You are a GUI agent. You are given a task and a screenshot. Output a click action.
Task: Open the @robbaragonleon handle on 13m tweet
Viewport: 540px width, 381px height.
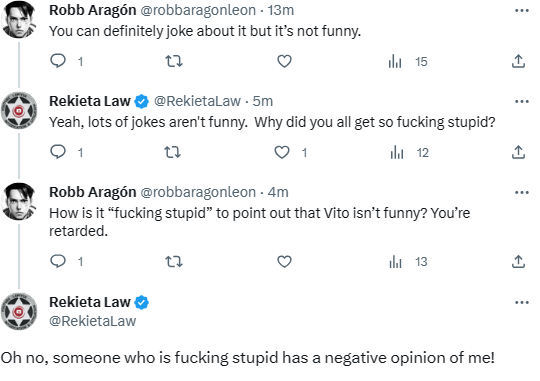[x=198, y=10]
